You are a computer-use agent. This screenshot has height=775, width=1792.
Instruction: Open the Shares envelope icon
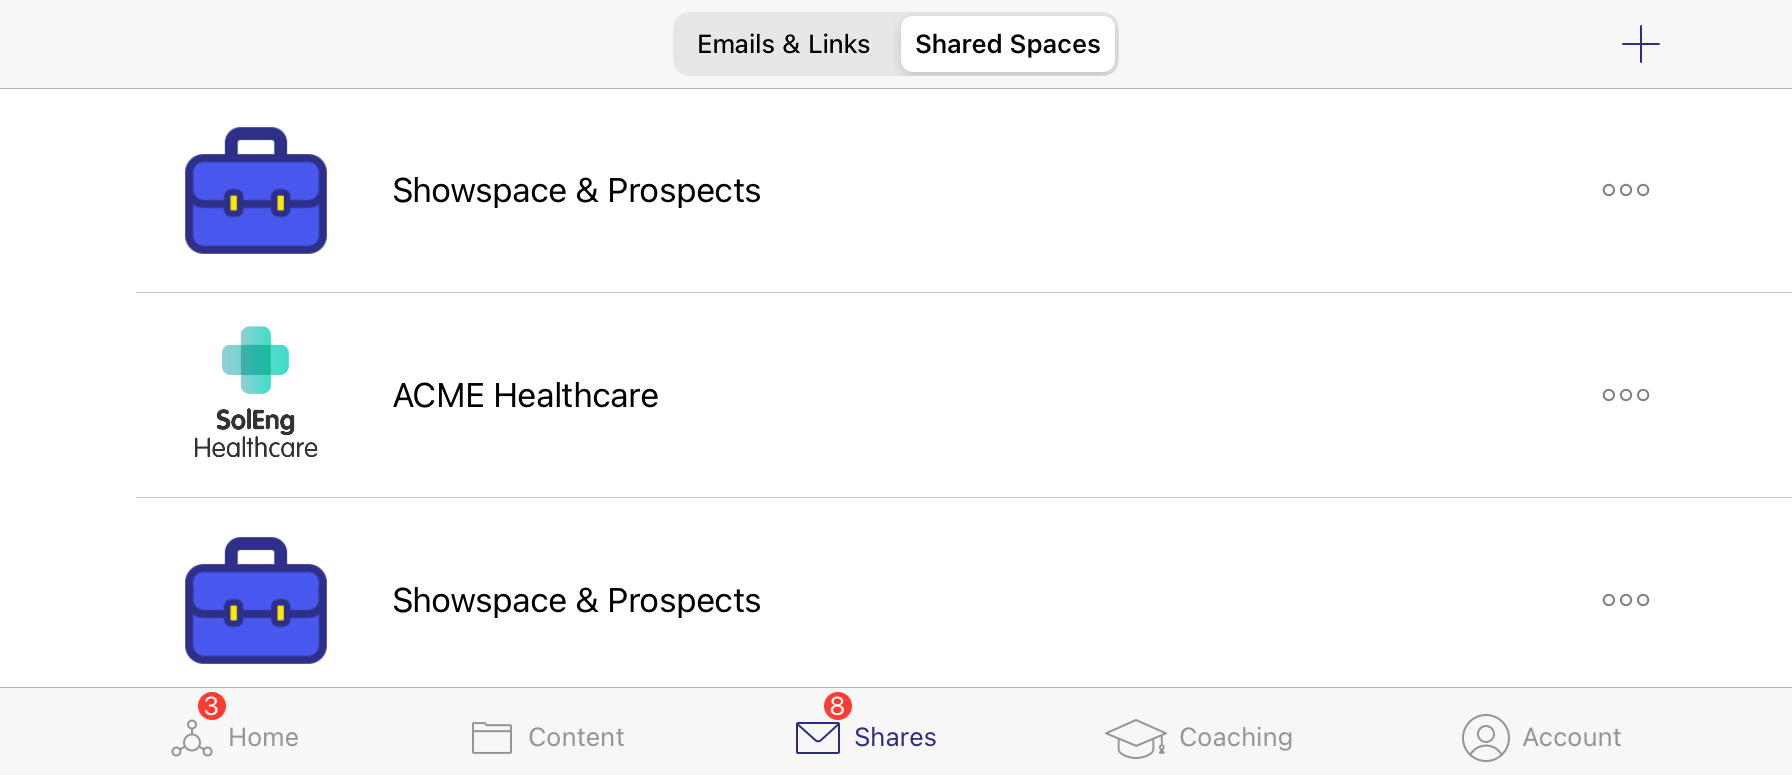(816, 737)
